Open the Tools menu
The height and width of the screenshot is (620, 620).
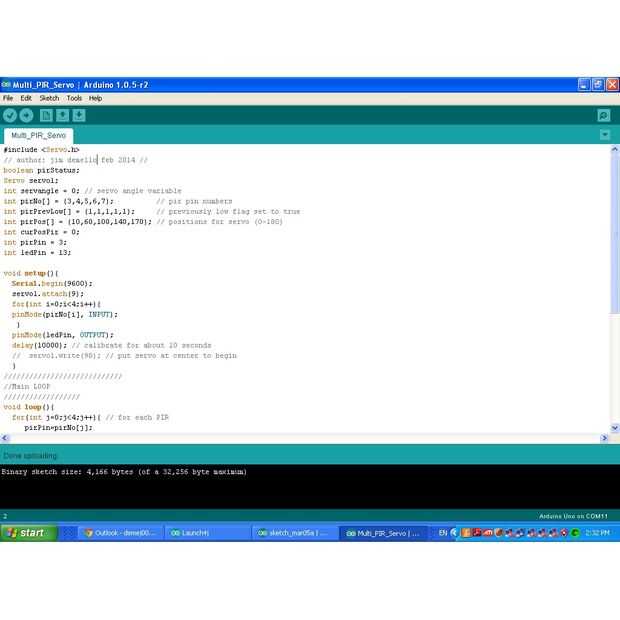tap(74, 98)
